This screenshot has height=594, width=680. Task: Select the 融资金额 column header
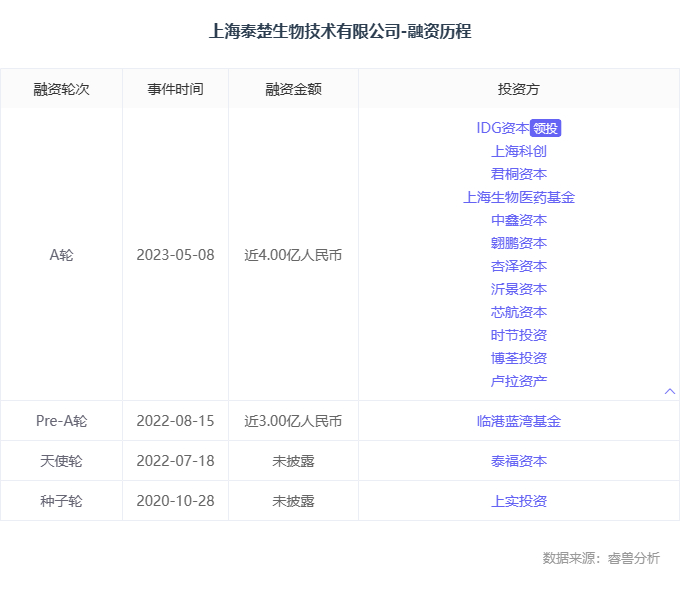pos(294,89)
